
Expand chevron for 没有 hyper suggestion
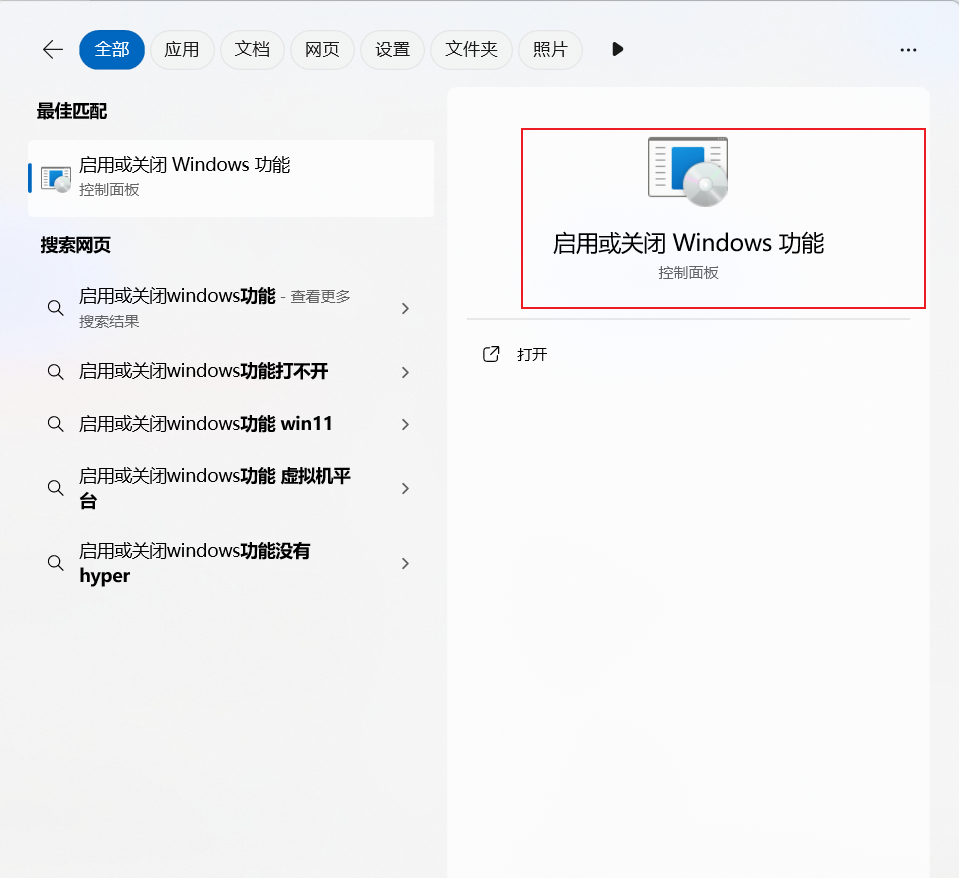405,564
